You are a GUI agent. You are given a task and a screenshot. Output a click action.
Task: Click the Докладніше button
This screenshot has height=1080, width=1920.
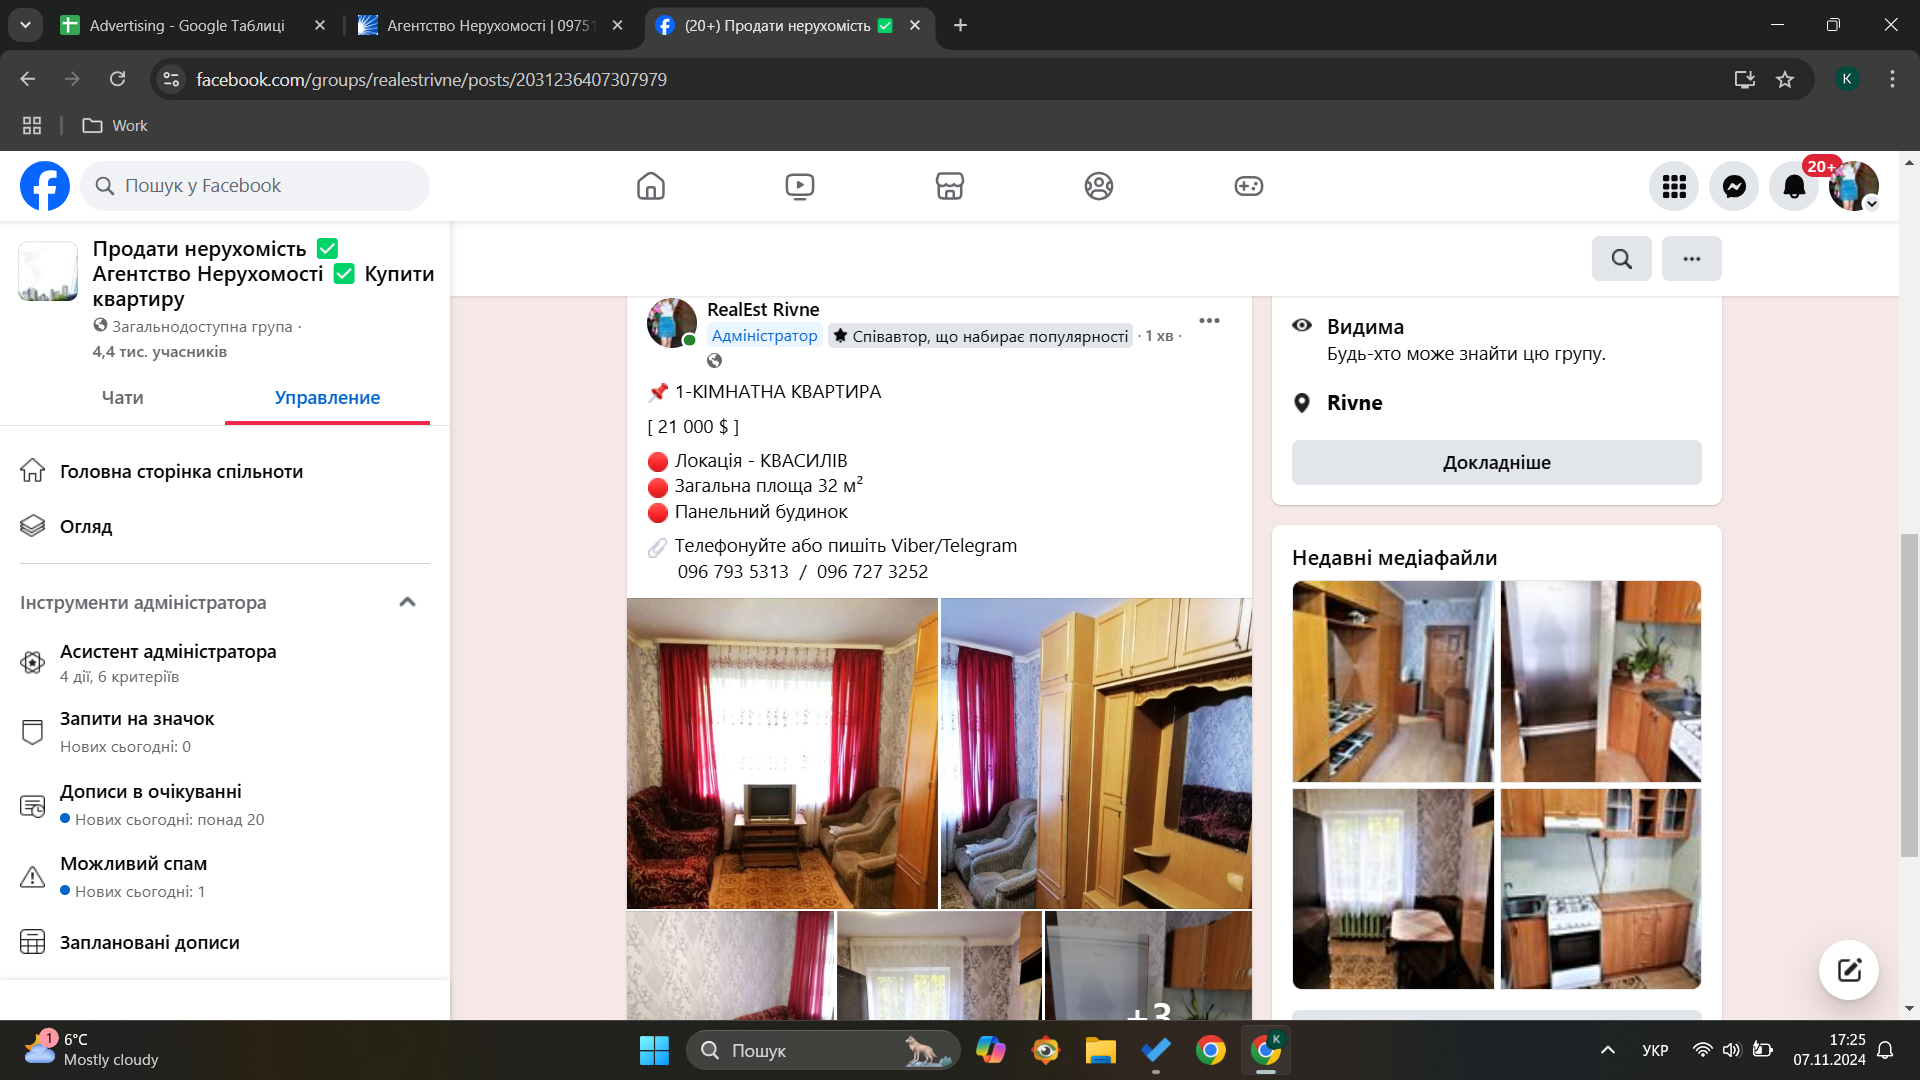[1496, 463]
